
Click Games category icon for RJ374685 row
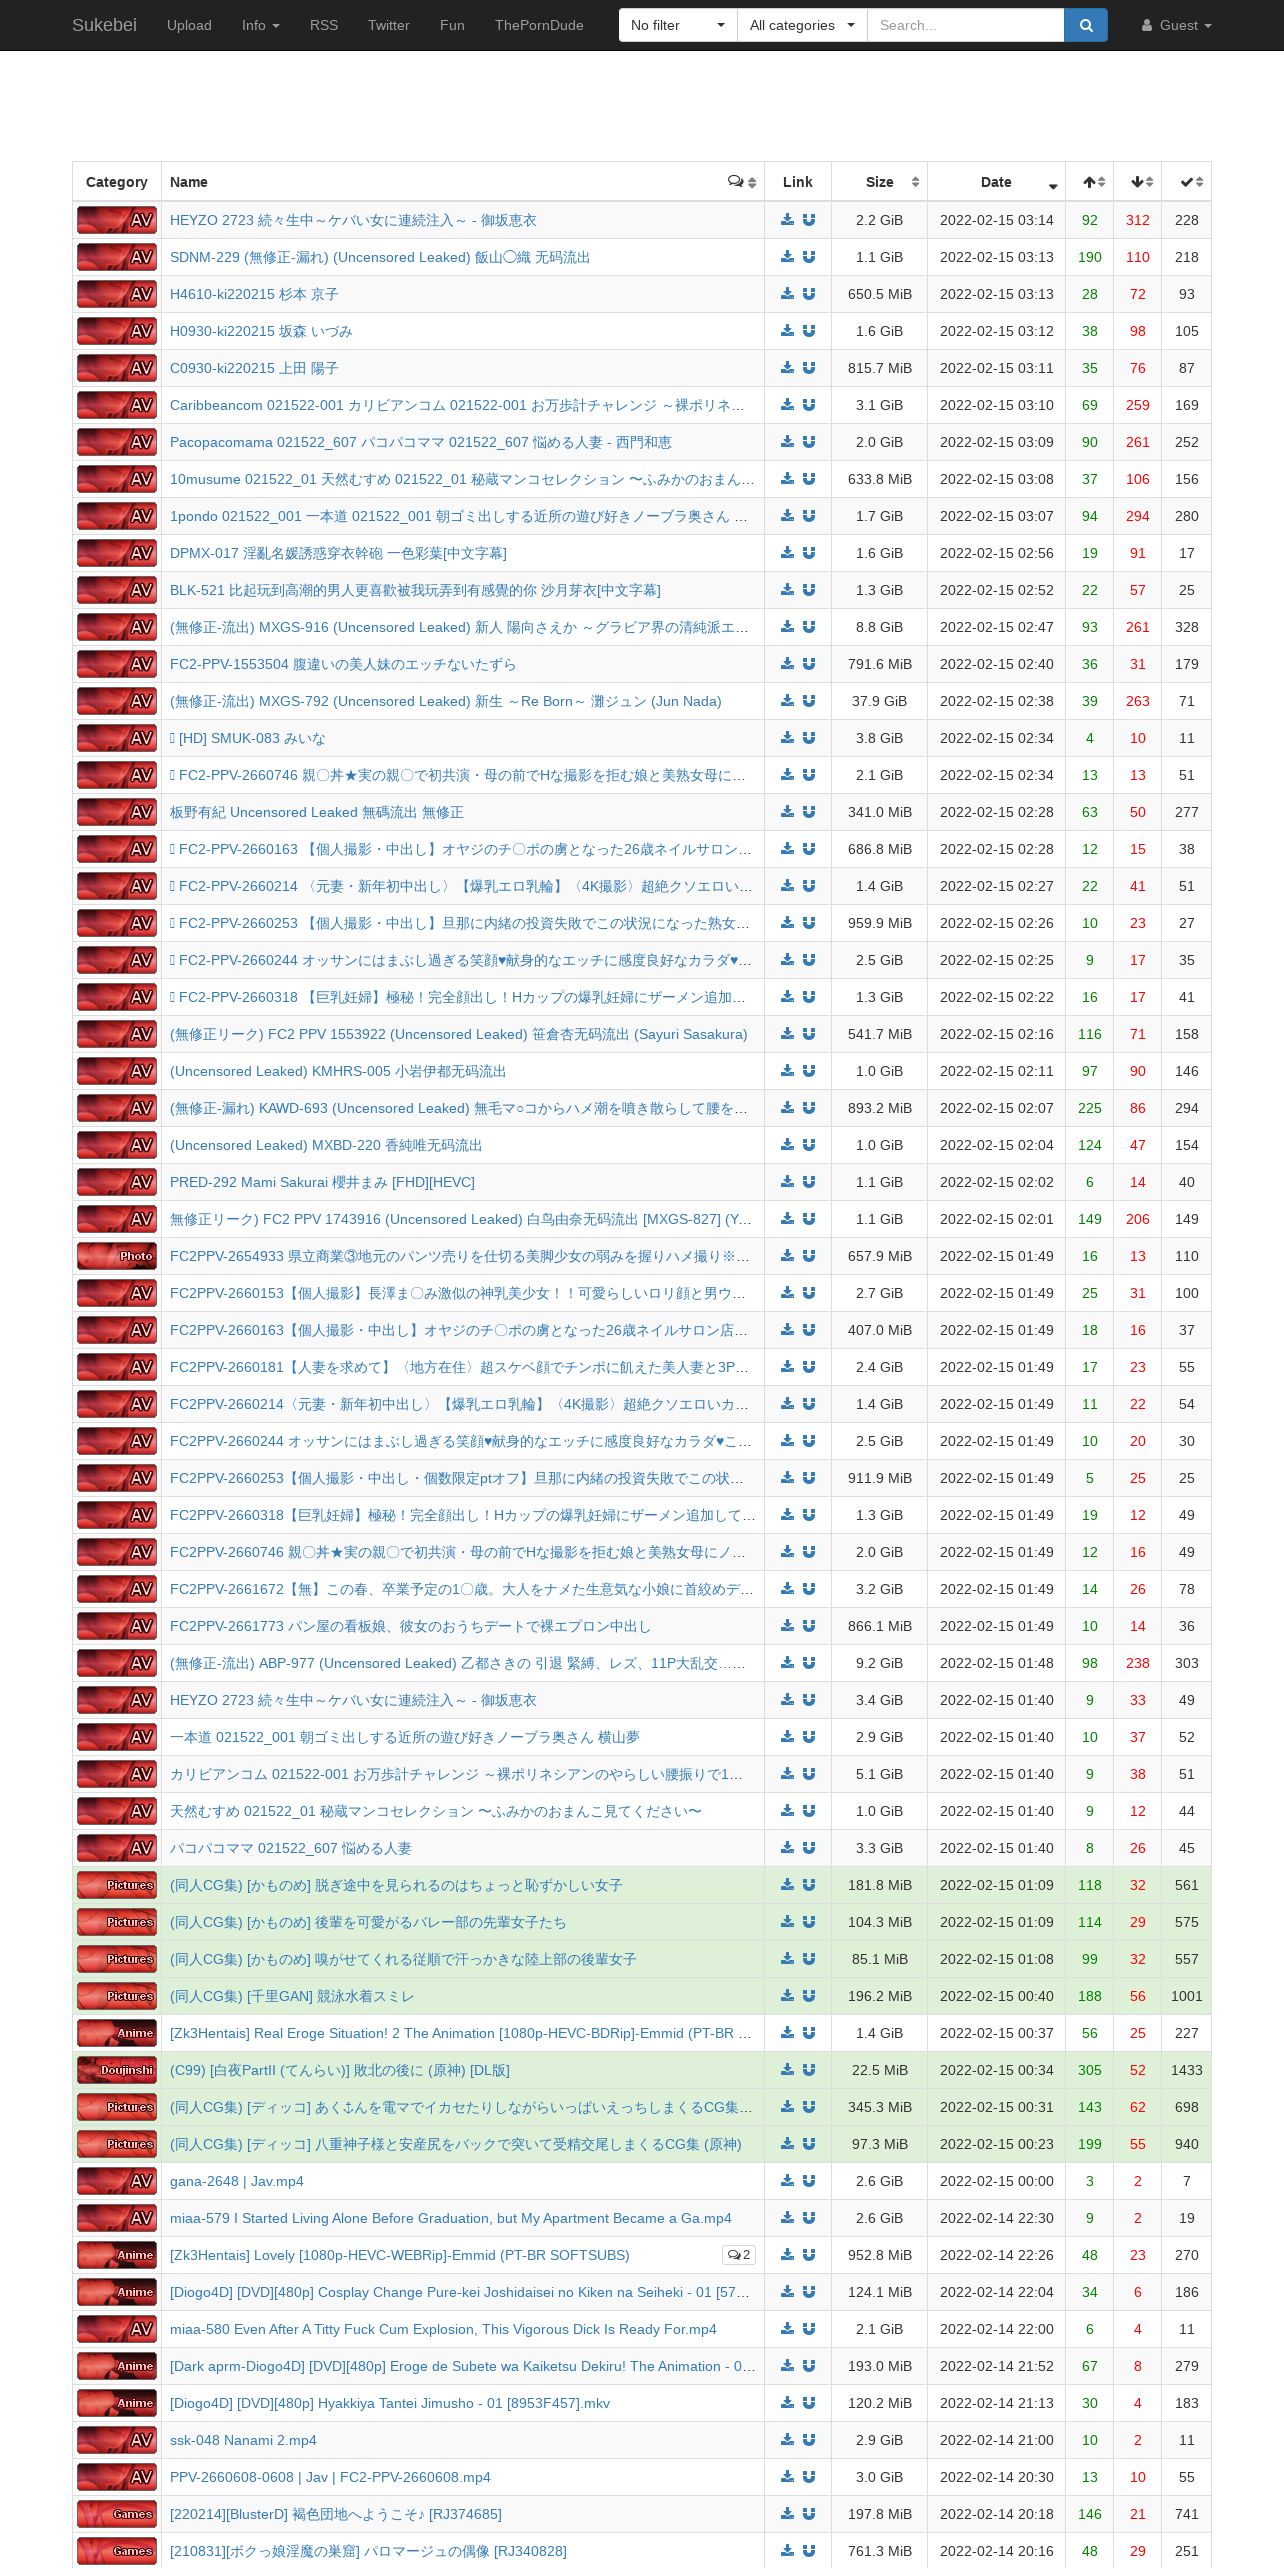point(117,2514)
